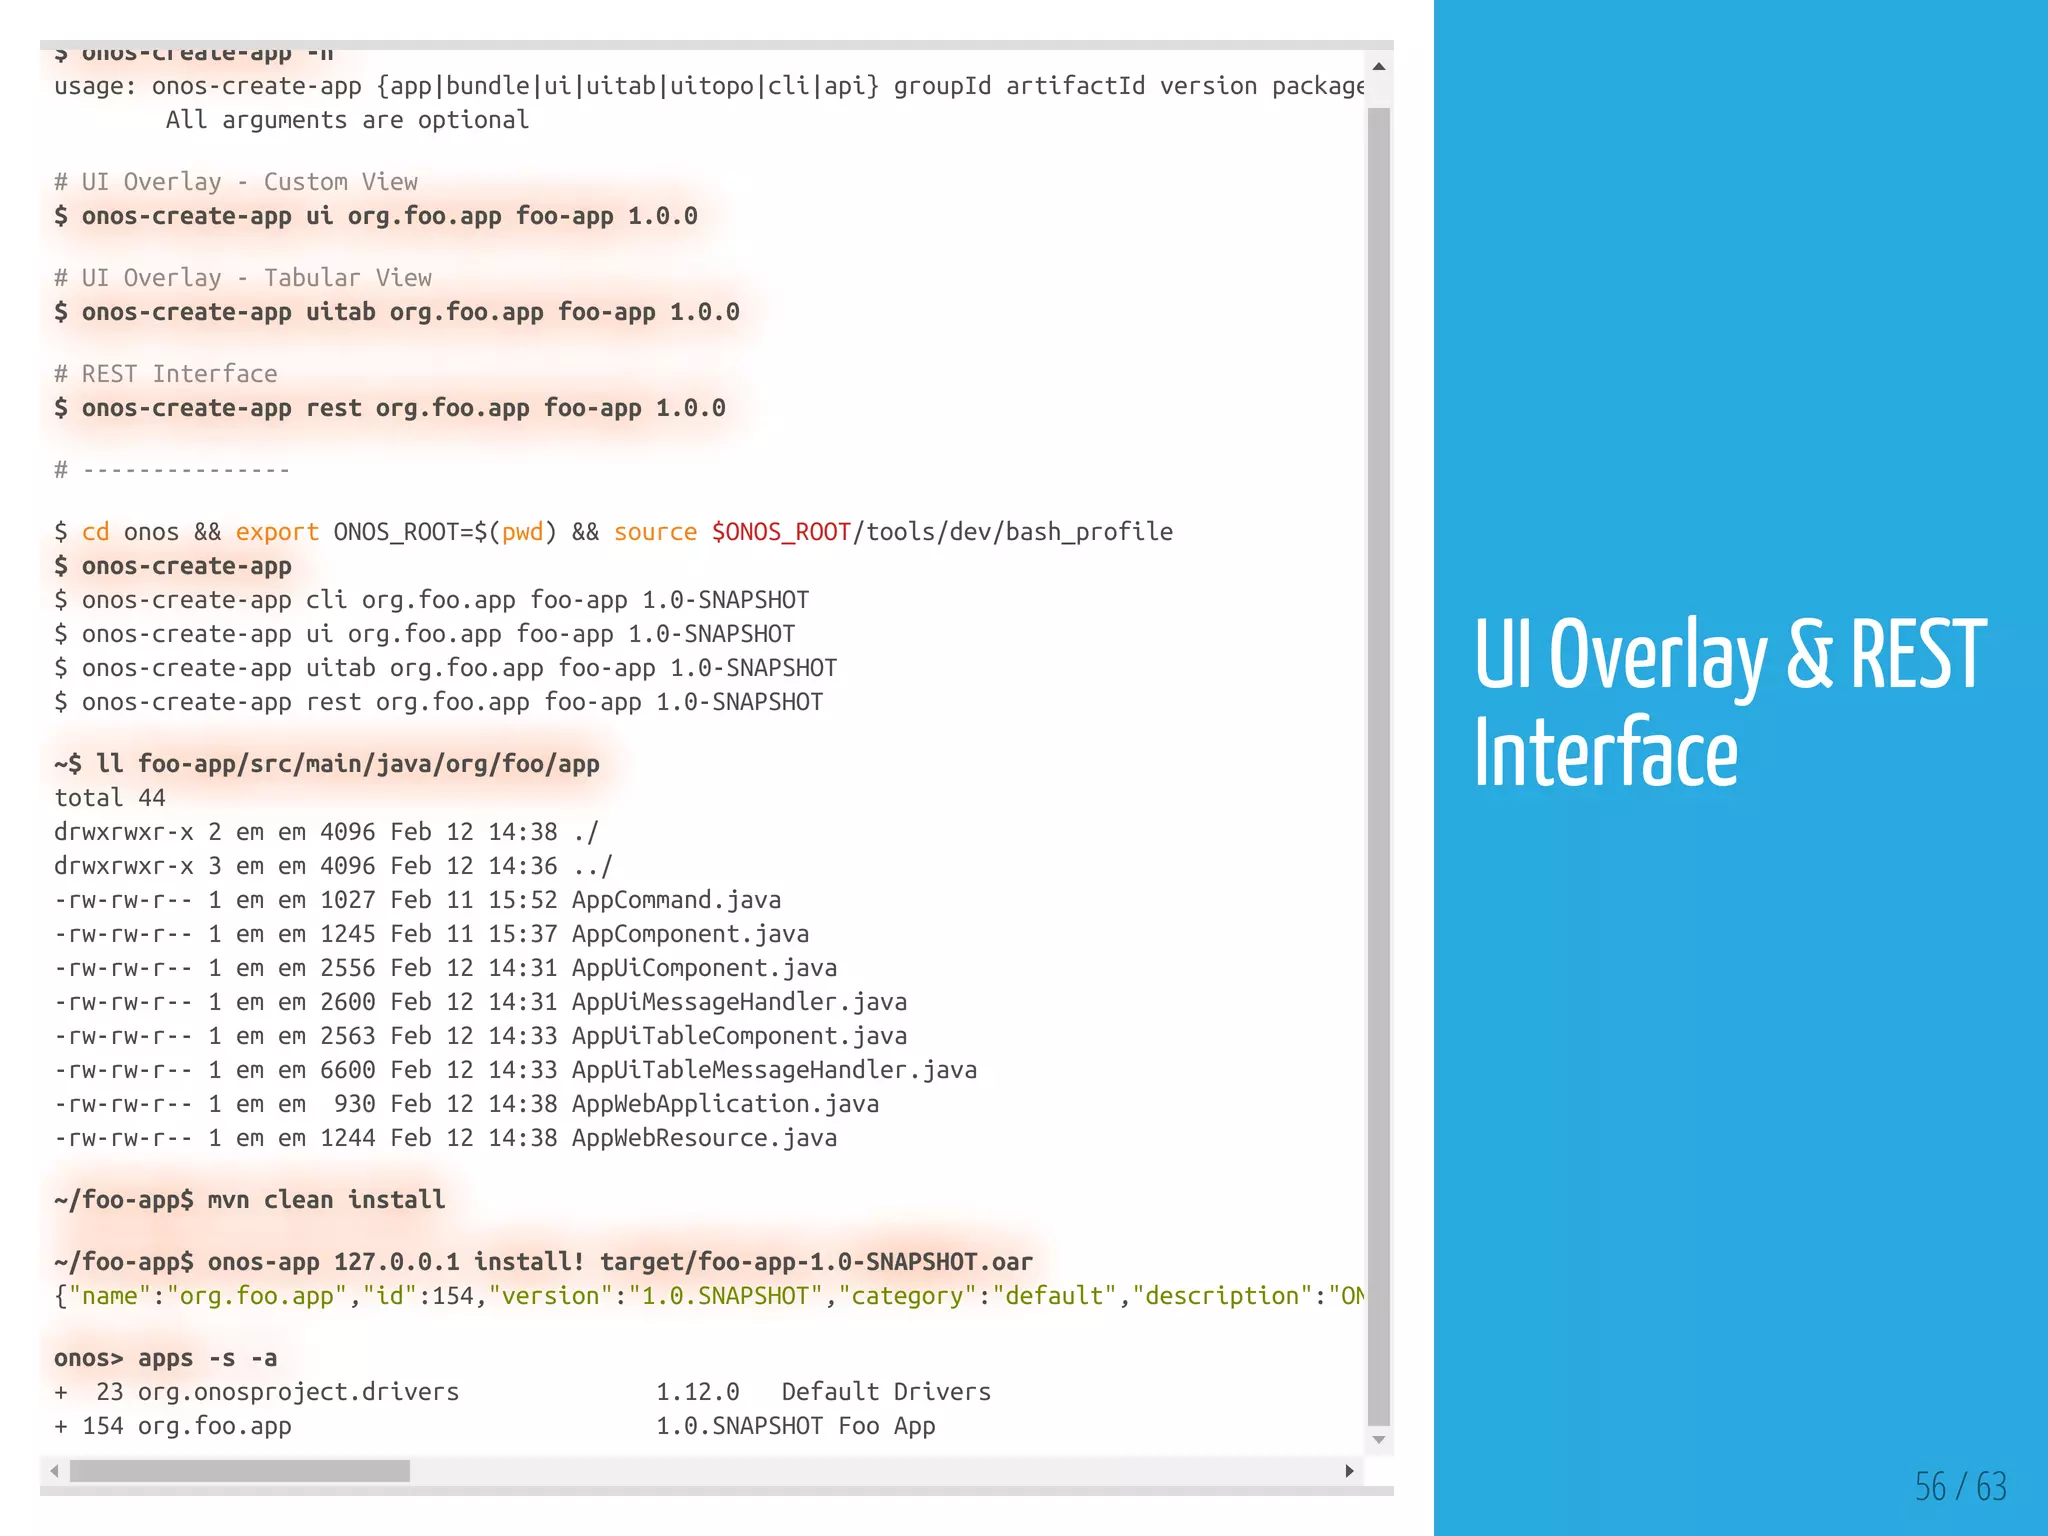Click the 'onos-app 127.0.0.1 install!' command
This screenshot has width=2048, height=1536.
click(544, 1262)
